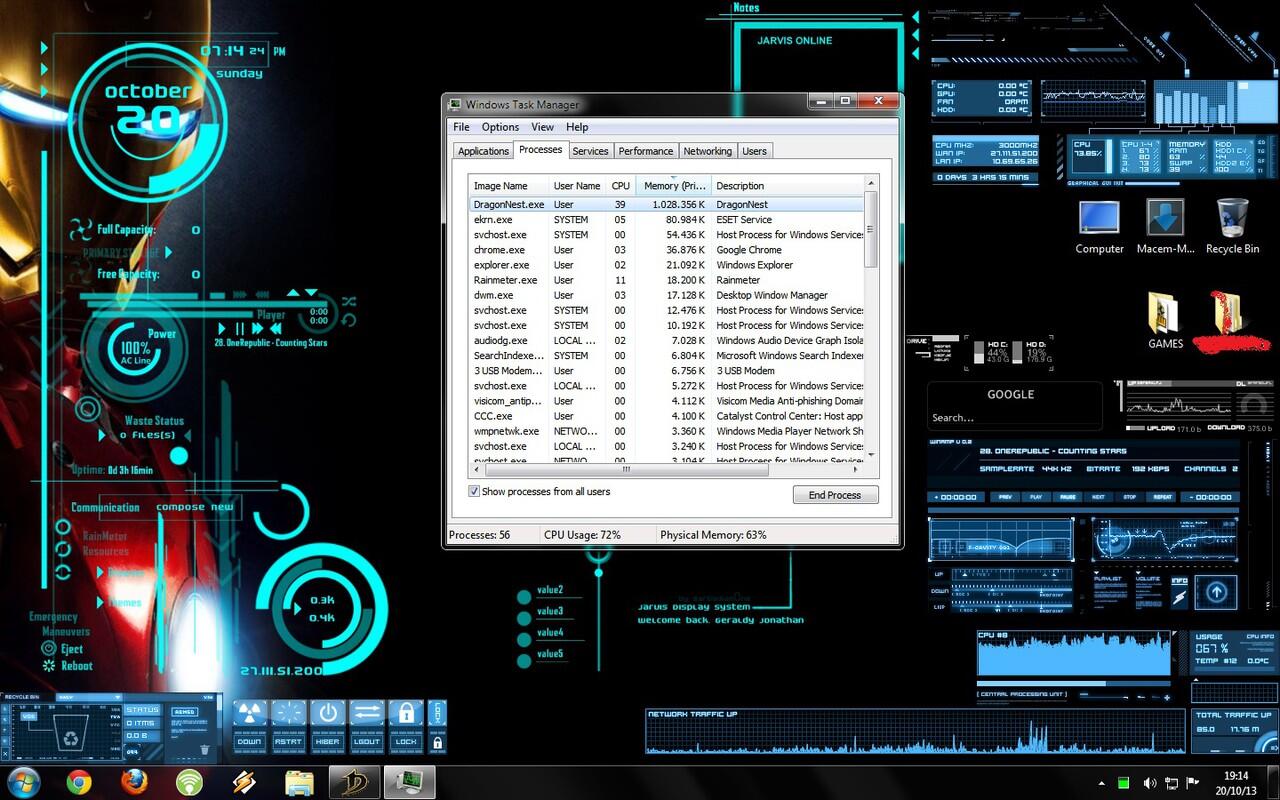1280x800 pixels.
Task: Open the Windows Start menu orb
Action: pyautogui.click(x=23, y=781)
